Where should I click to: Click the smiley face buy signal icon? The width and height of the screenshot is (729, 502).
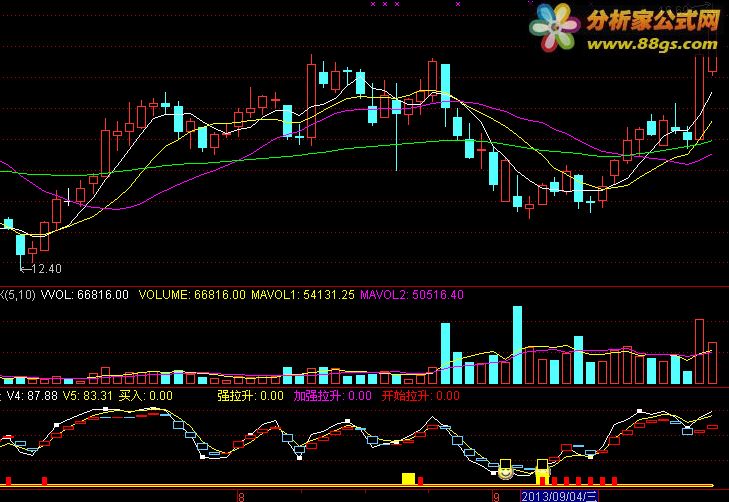[x=505, y=473]
